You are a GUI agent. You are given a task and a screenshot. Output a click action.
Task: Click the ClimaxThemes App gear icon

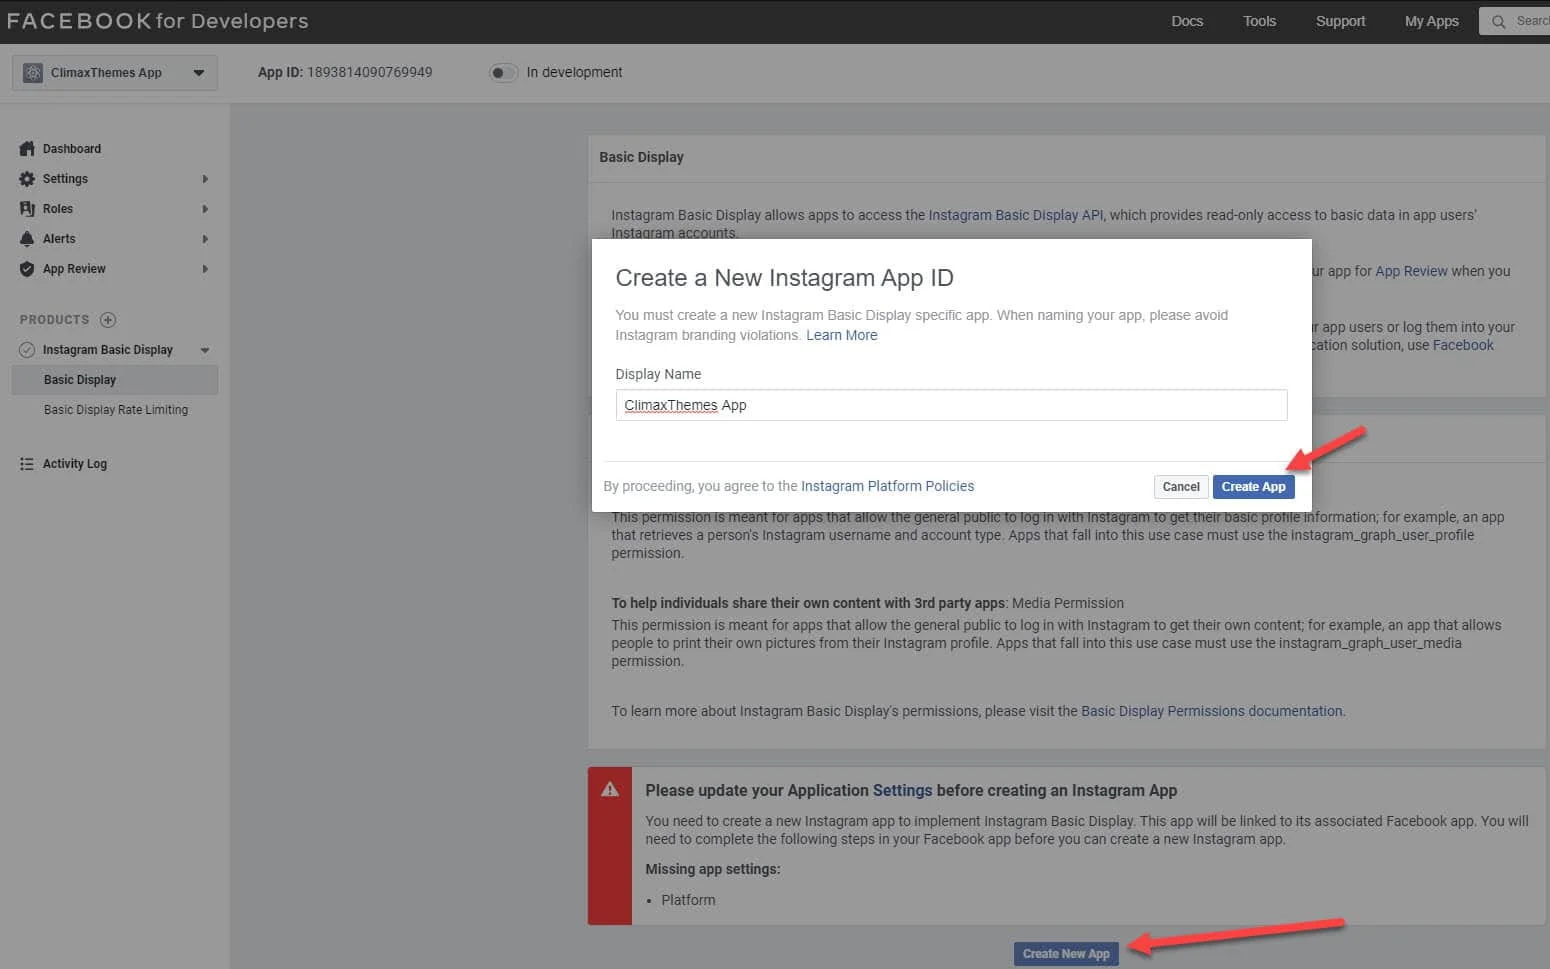(33, 73)
